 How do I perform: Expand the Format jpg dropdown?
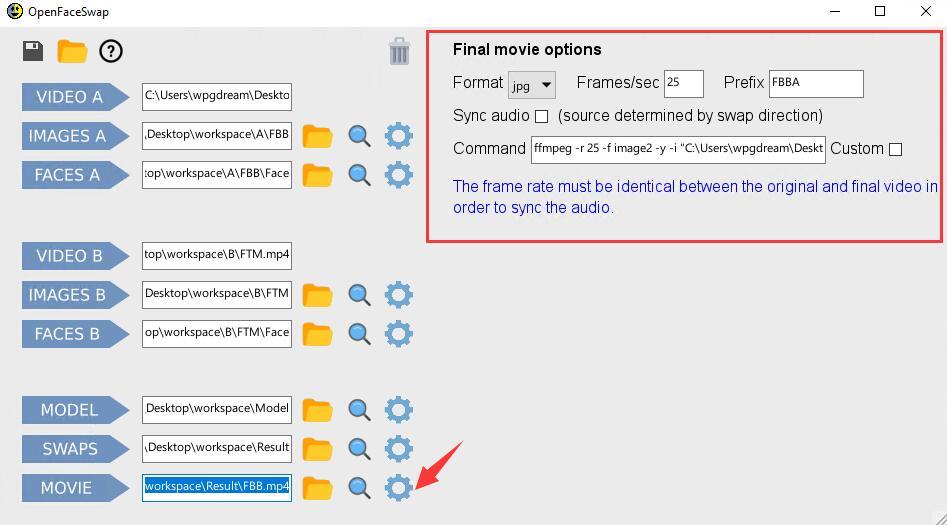coord(531,85)
